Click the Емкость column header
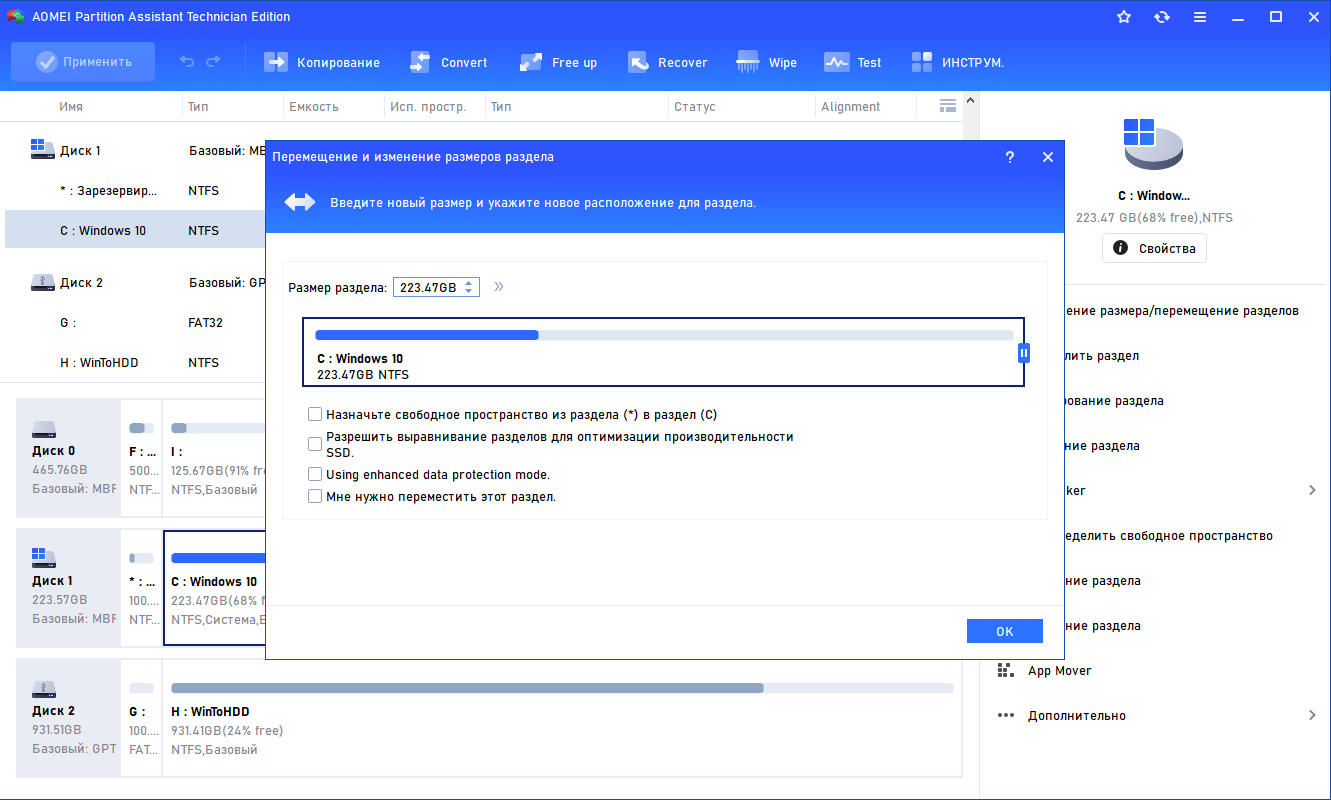The image size is (1331, 800). pos(314,107)
